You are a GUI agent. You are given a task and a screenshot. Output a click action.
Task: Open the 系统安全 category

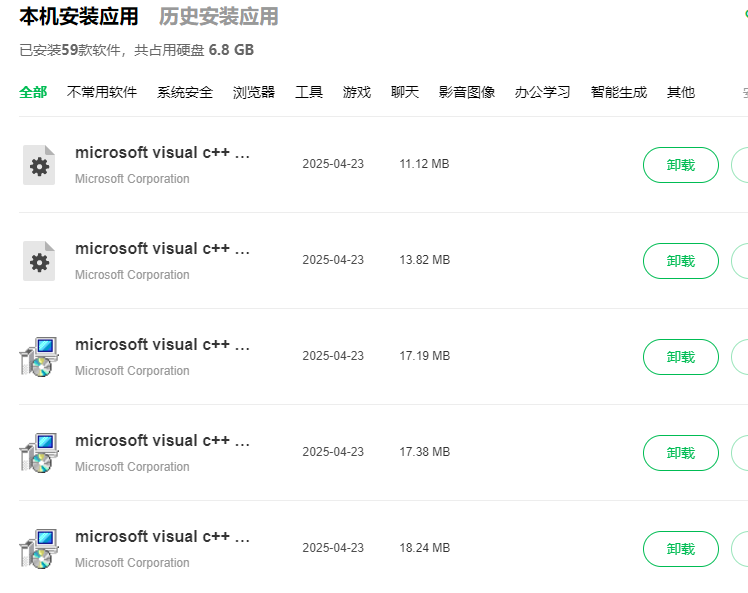coord(185,92)
